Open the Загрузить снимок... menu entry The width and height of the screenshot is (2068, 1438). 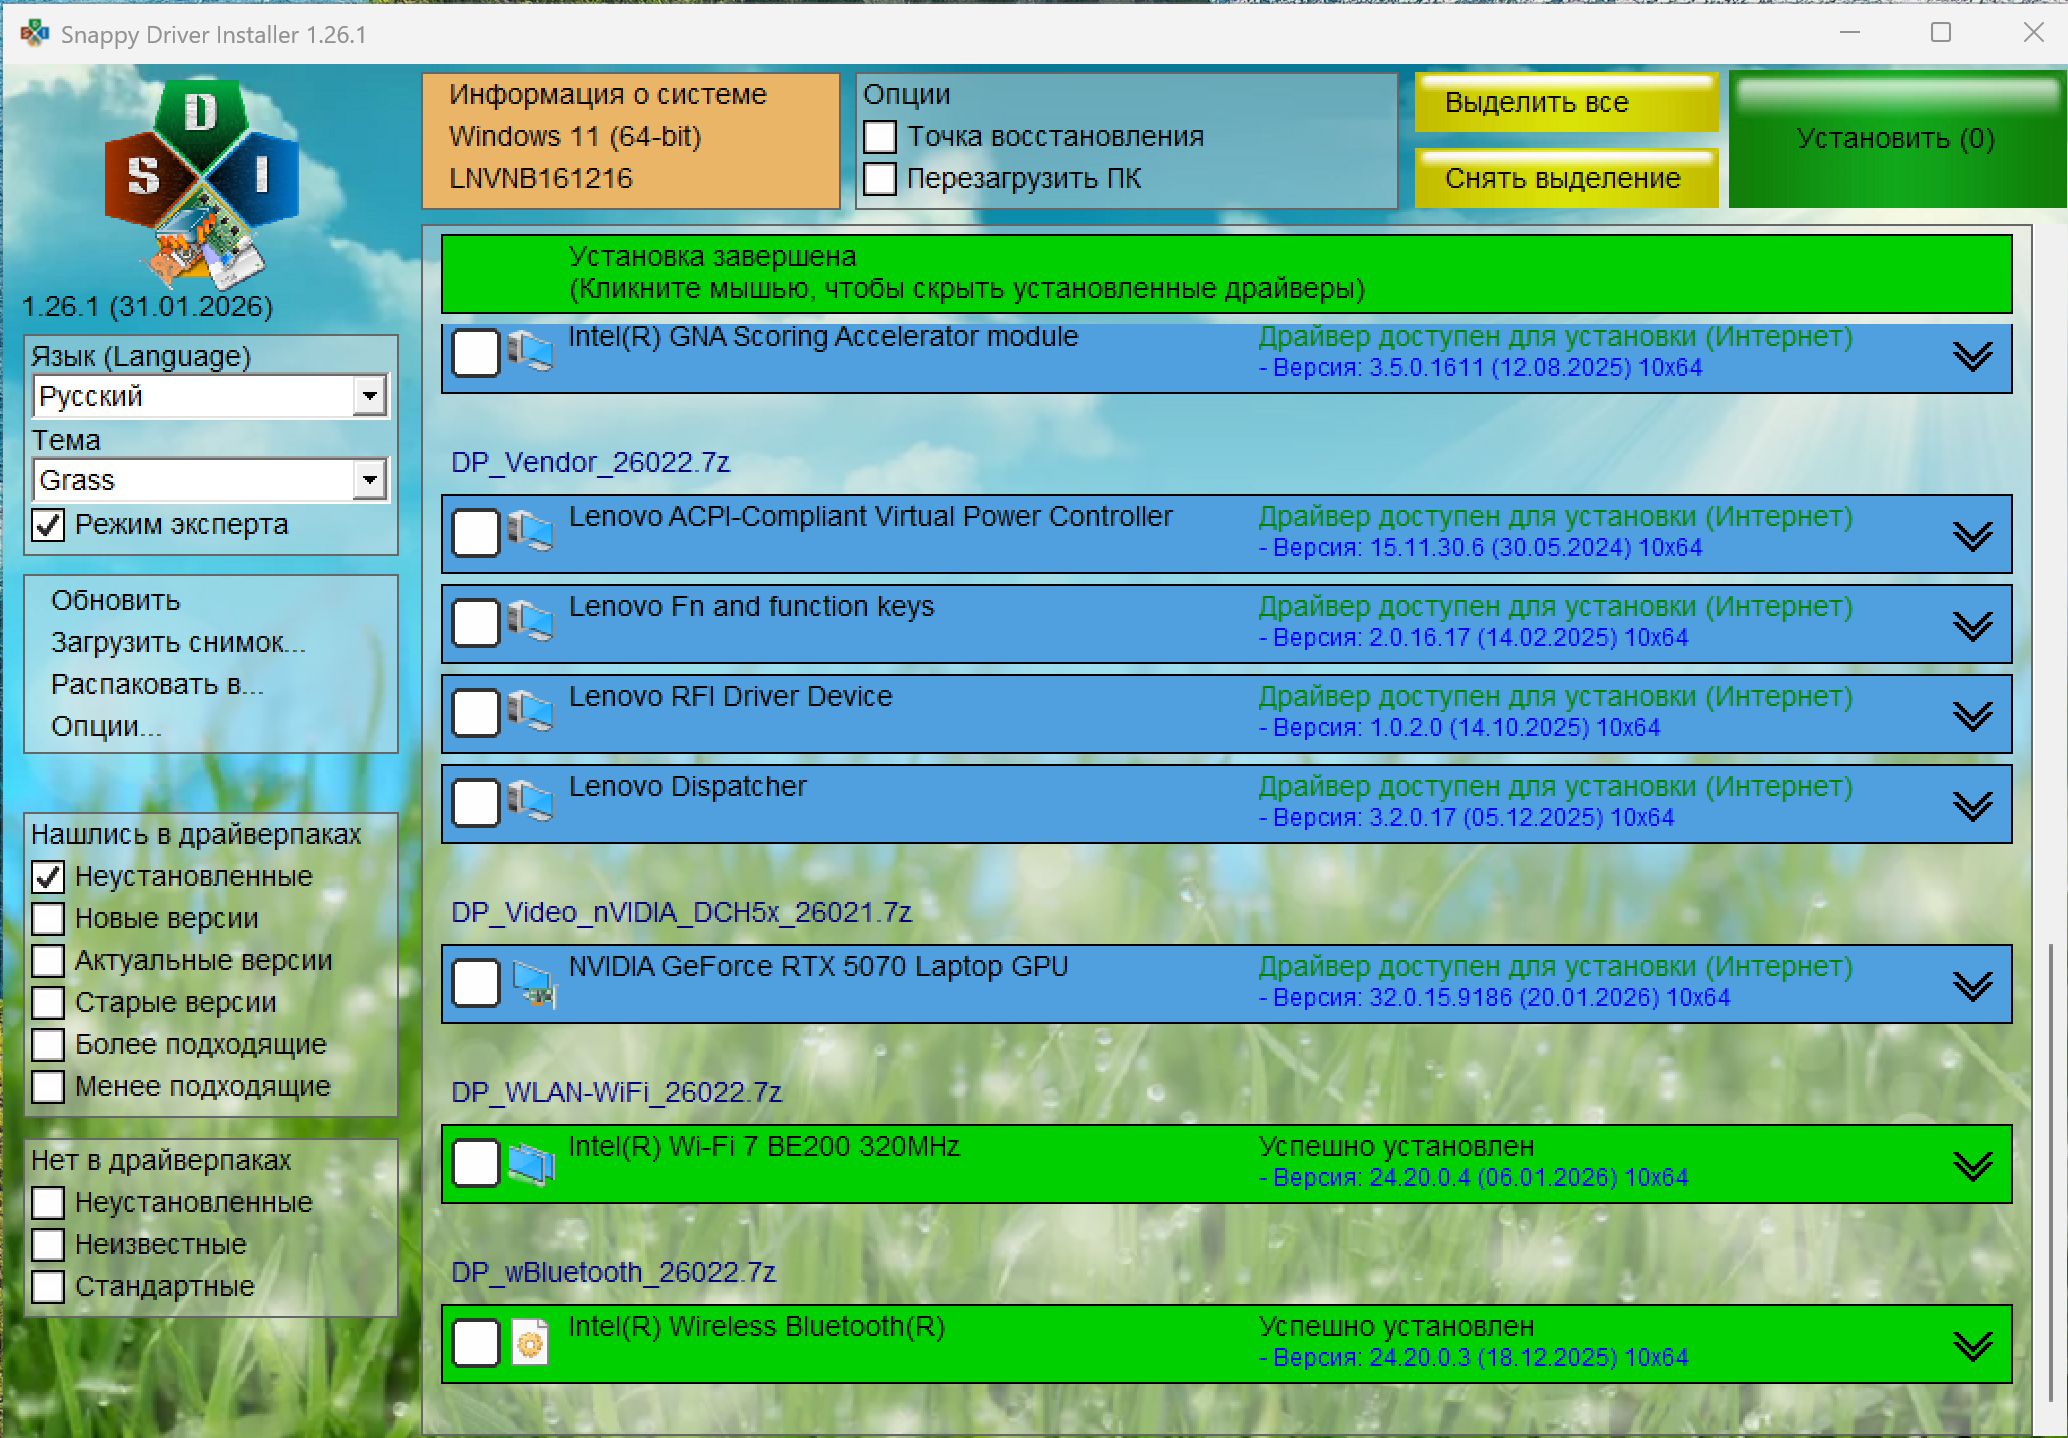click(x=178, y=642)
